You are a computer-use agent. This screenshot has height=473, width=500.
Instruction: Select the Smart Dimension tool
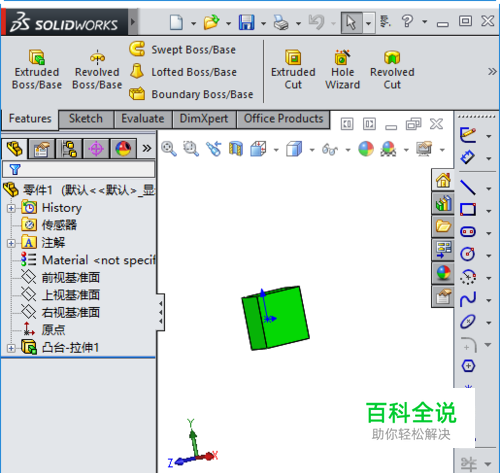[x=468, y=157]
